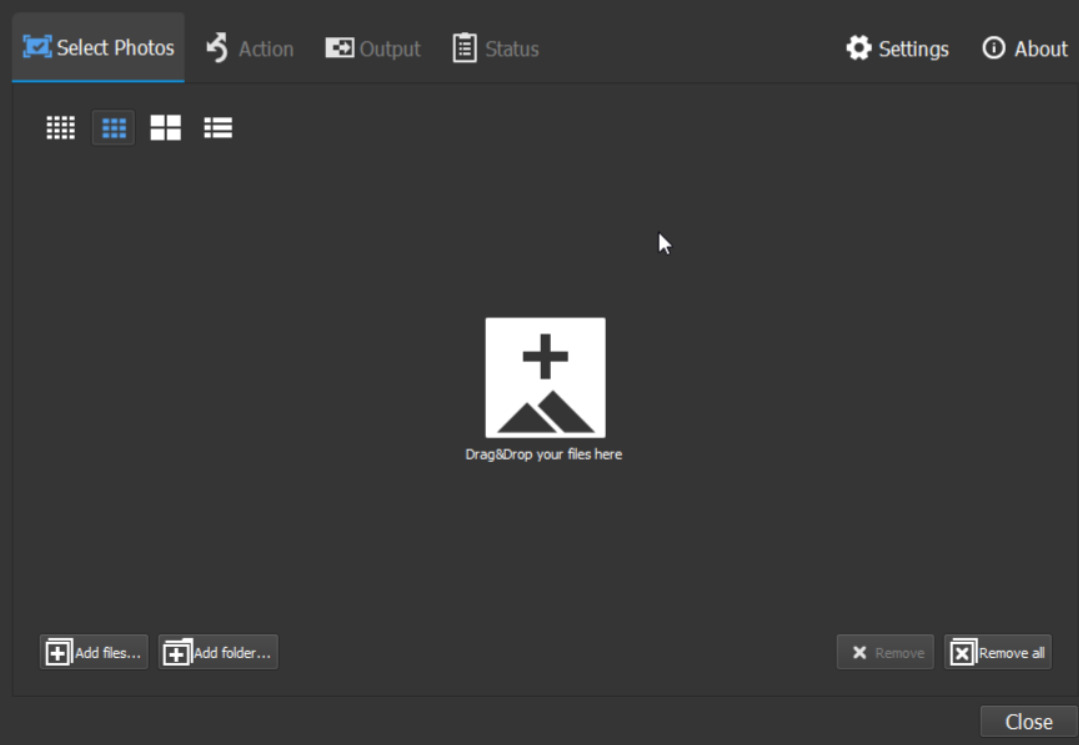Image resolution: width=1079 pixels, height=745 pixels.
Task: Click the Remove button
Action: pyautogui.click(x=885, y=652)
